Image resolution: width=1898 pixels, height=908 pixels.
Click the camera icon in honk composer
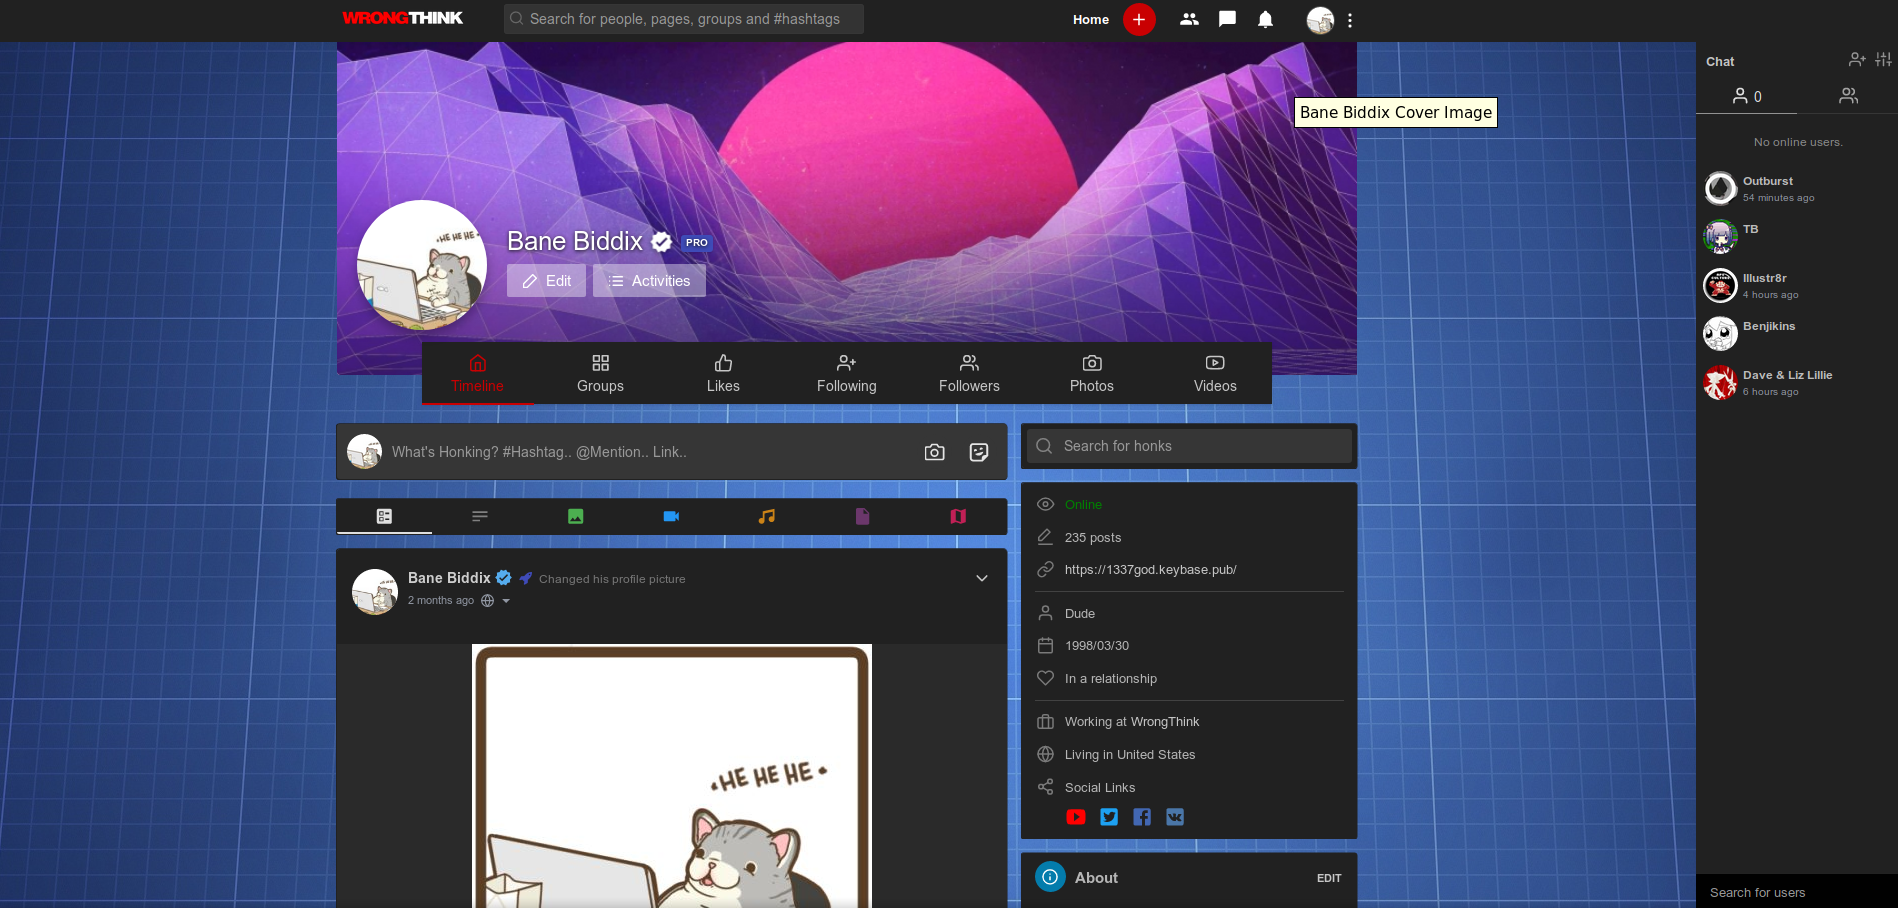tap(934, 452)
